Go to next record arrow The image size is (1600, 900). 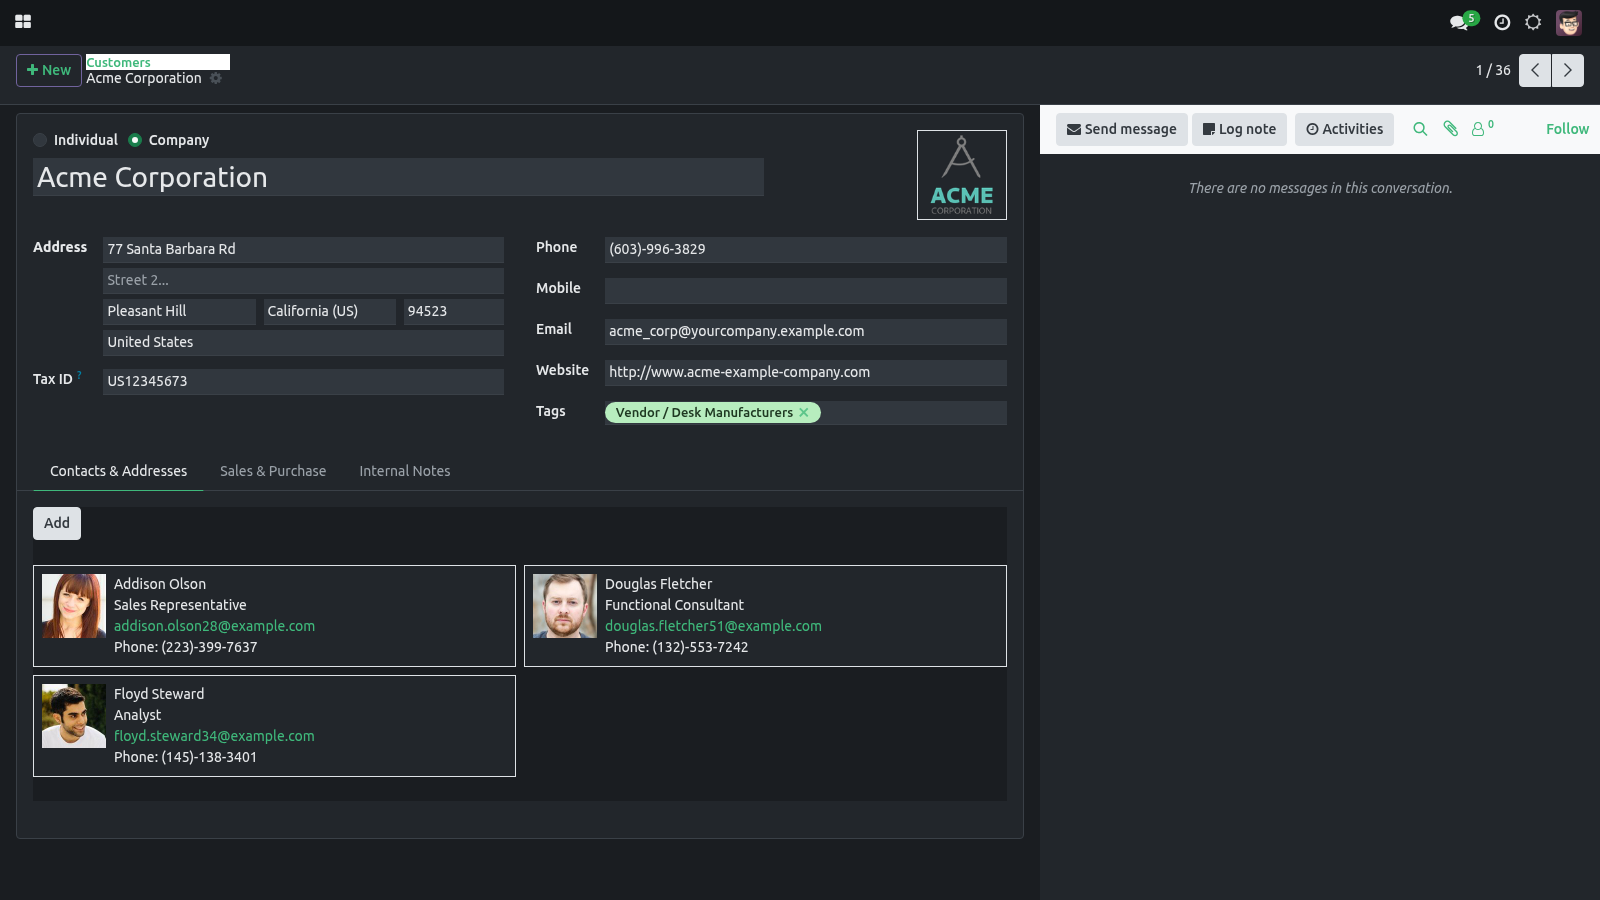click(1568, 70)
